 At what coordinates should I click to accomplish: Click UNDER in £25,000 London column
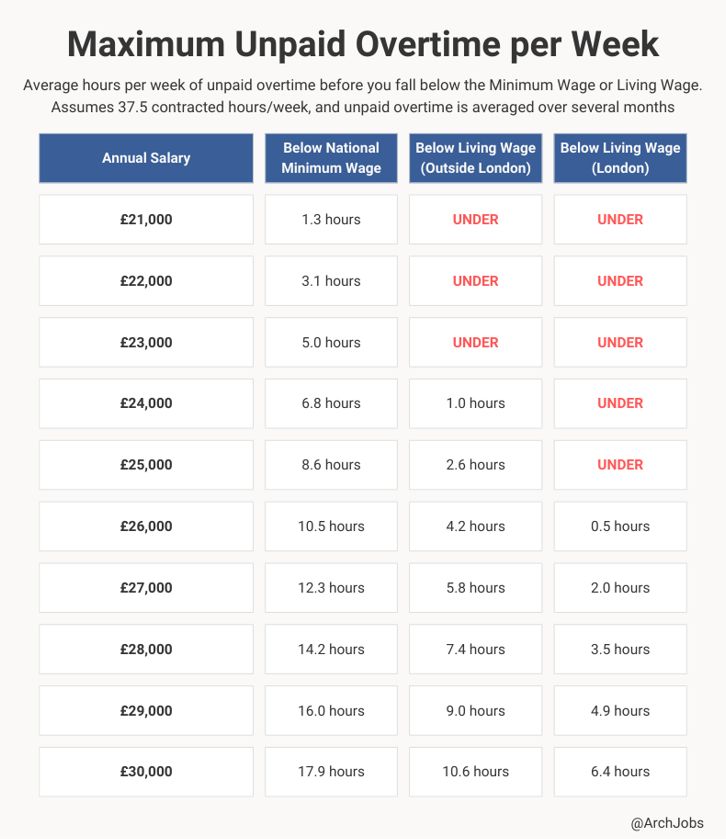point(620,465)
